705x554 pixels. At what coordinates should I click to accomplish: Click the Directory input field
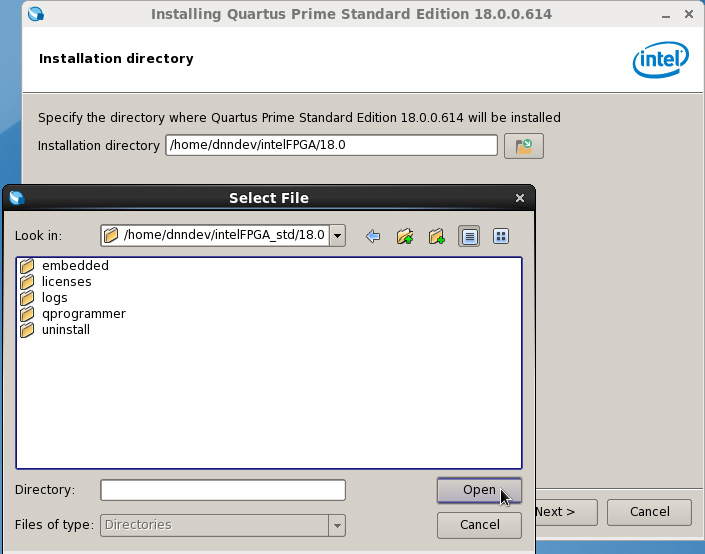(x=223, y=490)
